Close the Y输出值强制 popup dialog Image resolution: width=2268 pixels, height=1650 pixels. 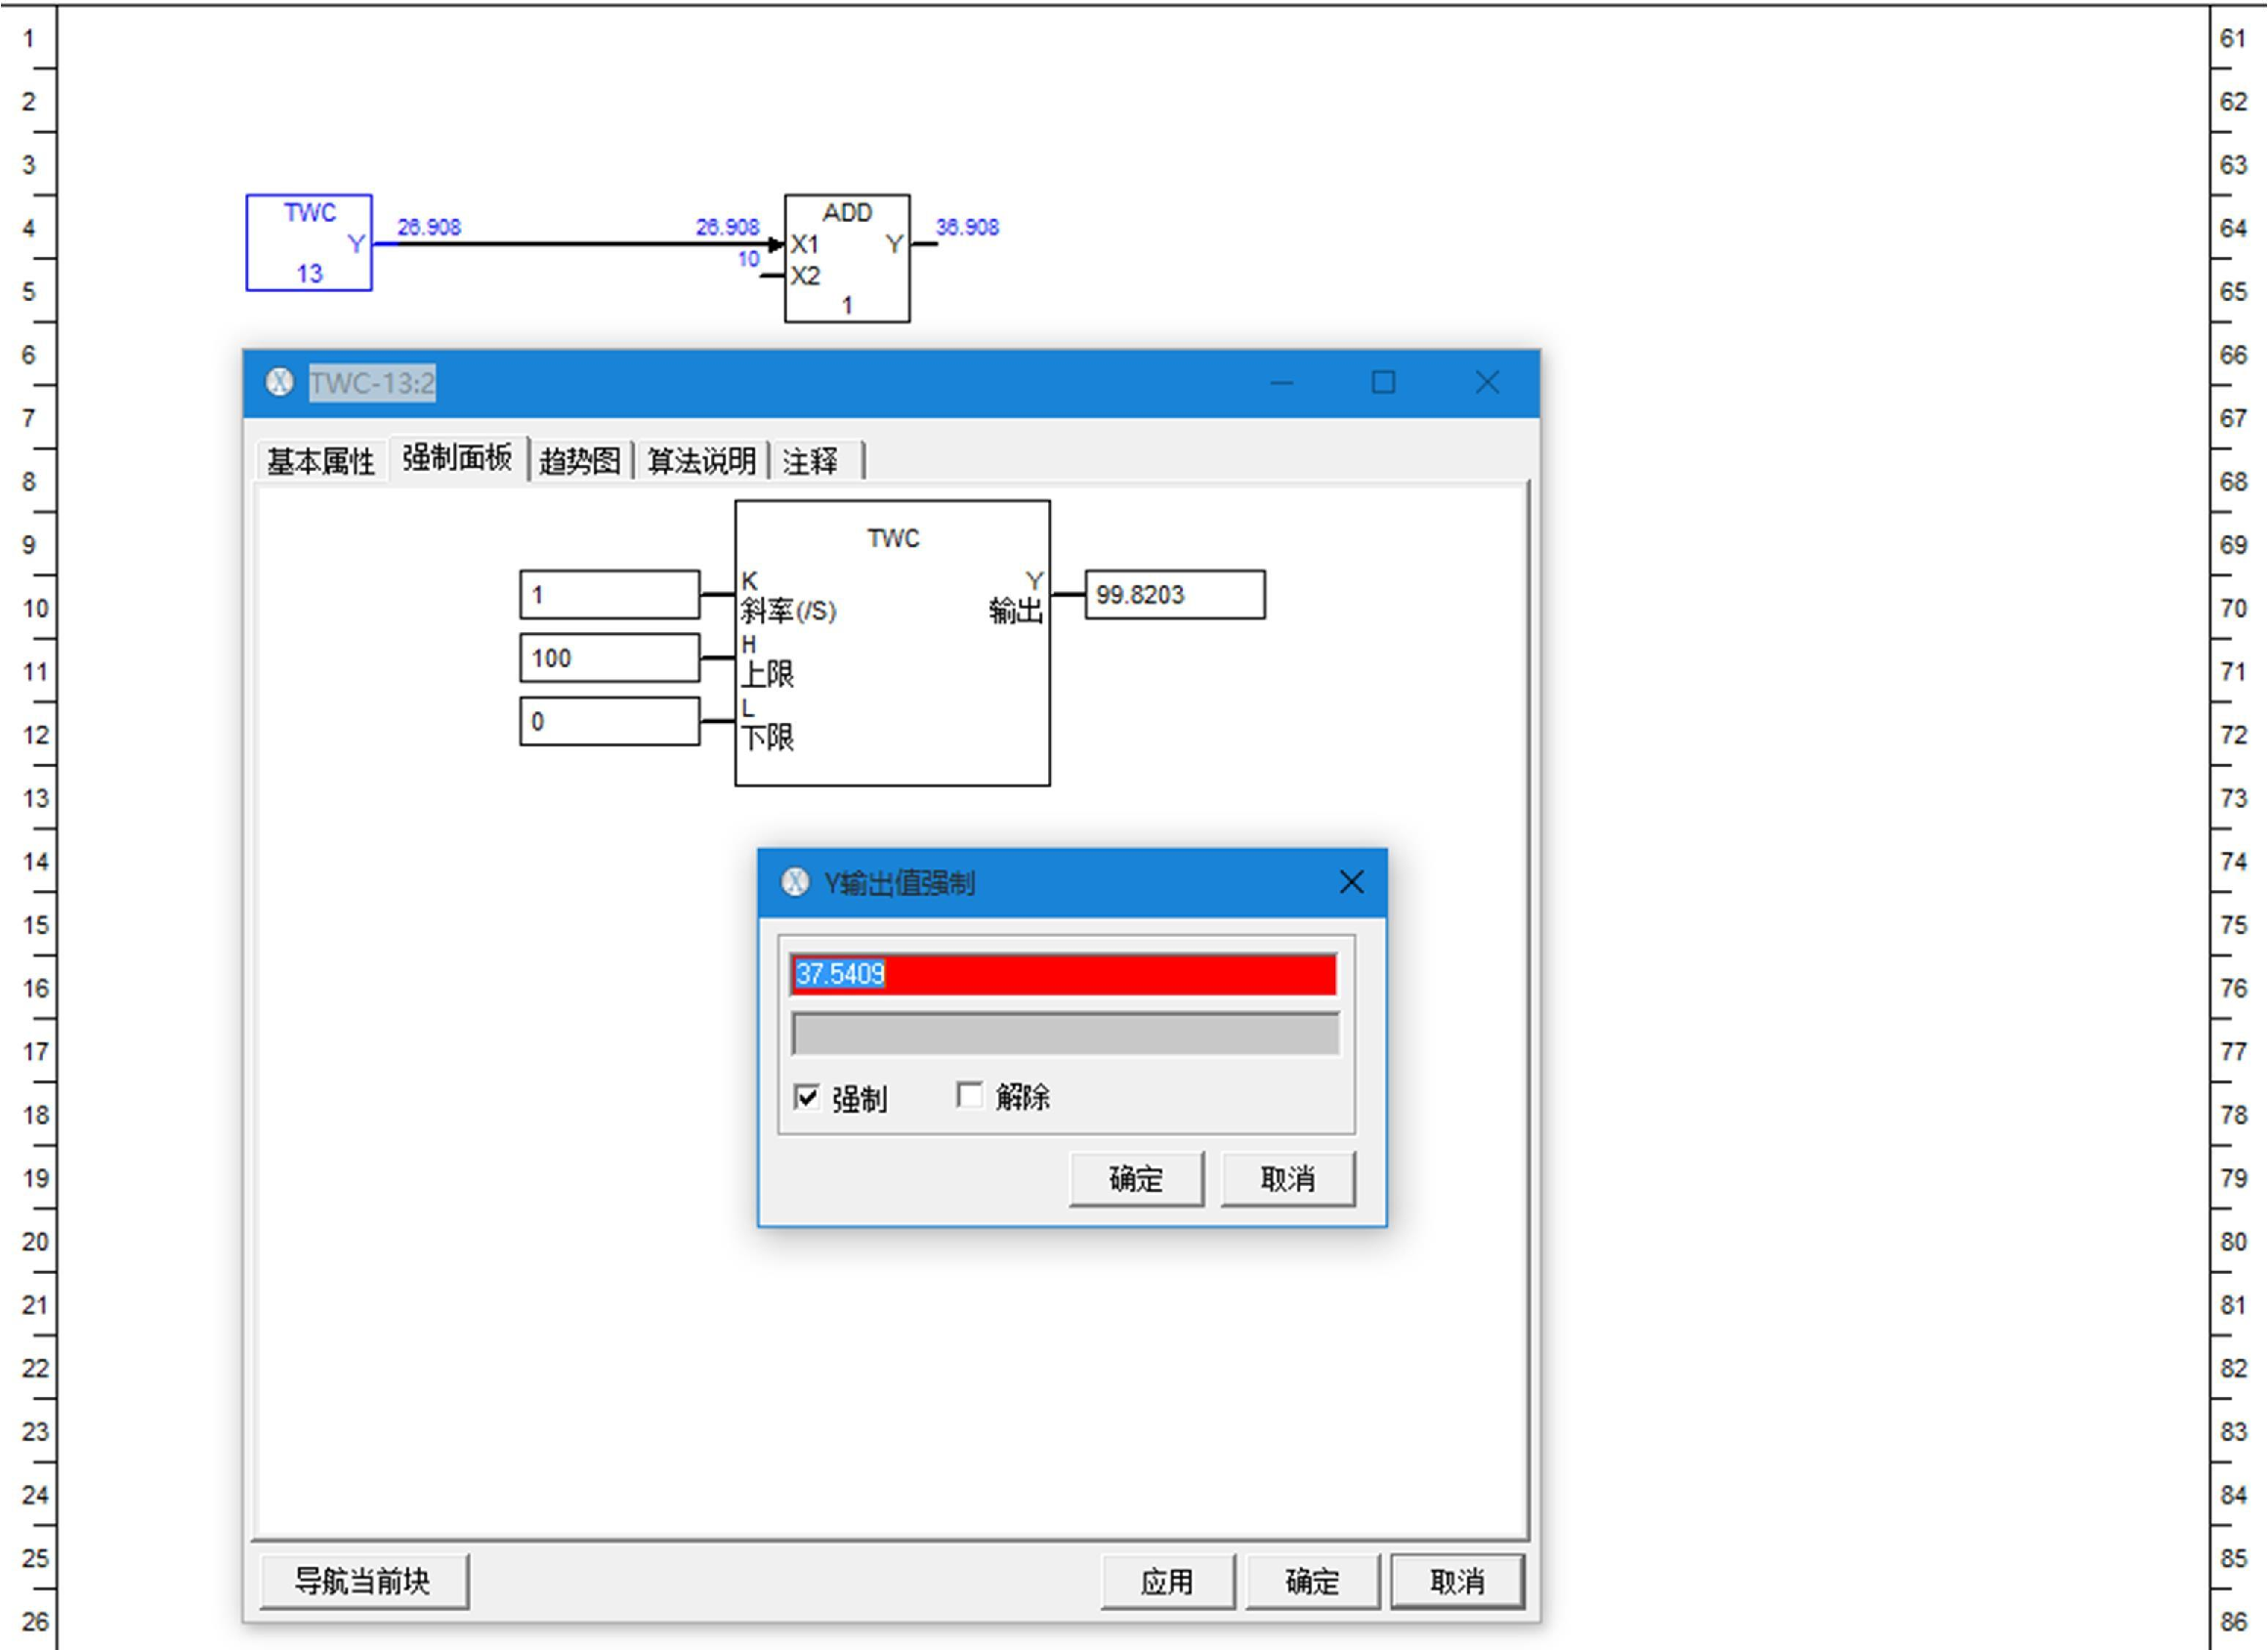pyautogui.click(x=1351, y=882)
